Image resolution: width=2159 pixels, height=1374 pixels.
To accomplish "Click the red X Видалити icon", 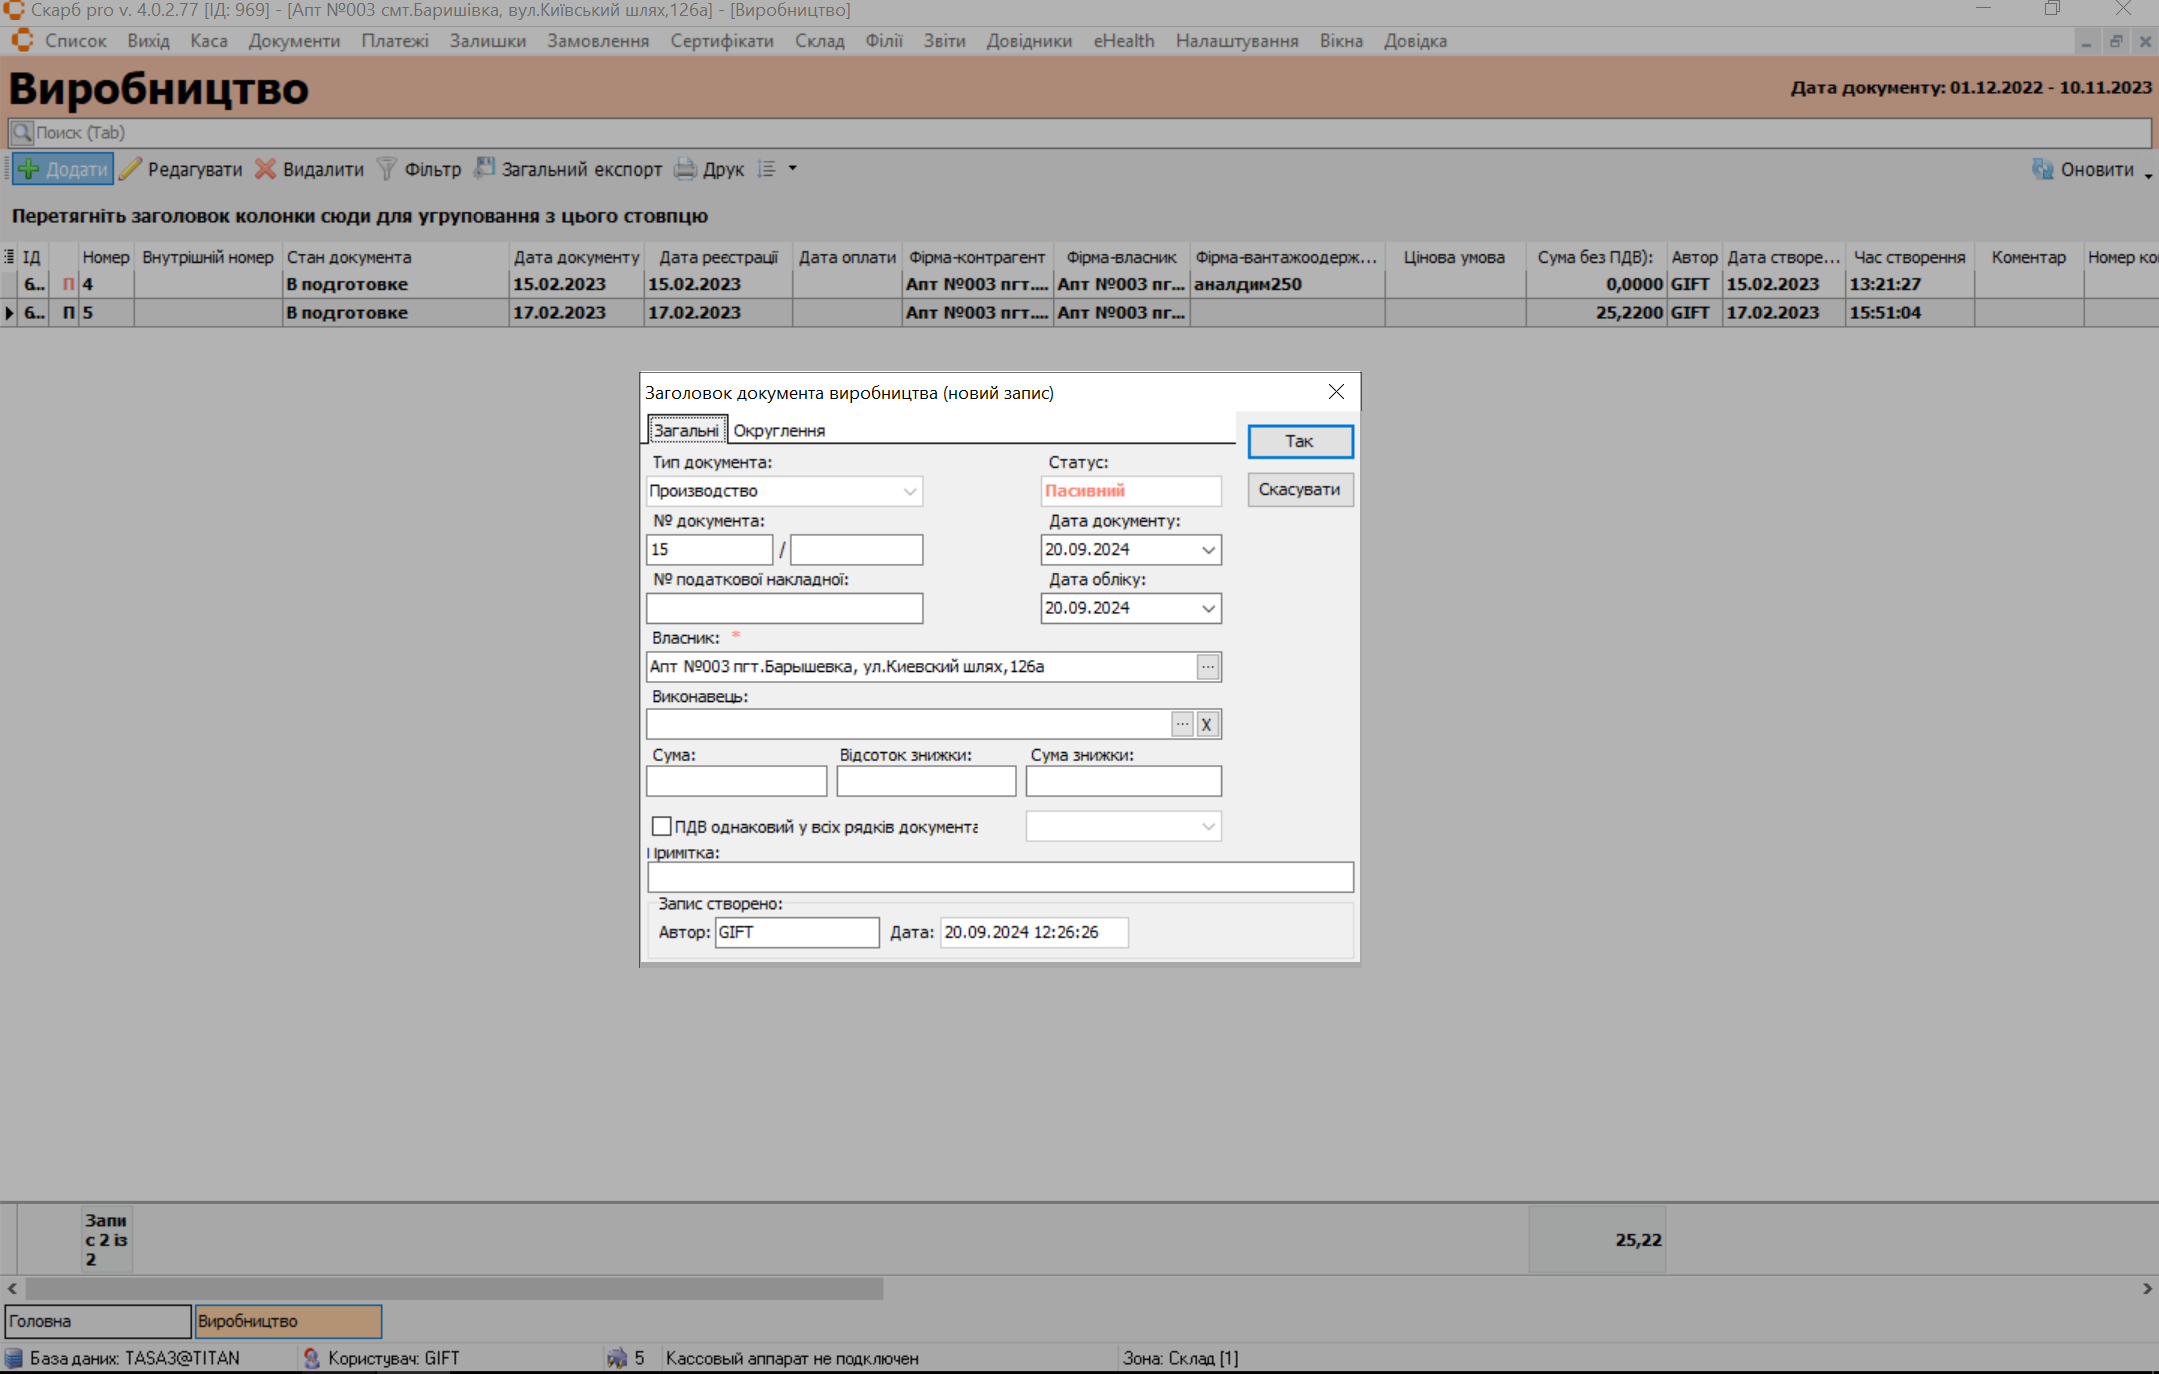I will [265, 169].
